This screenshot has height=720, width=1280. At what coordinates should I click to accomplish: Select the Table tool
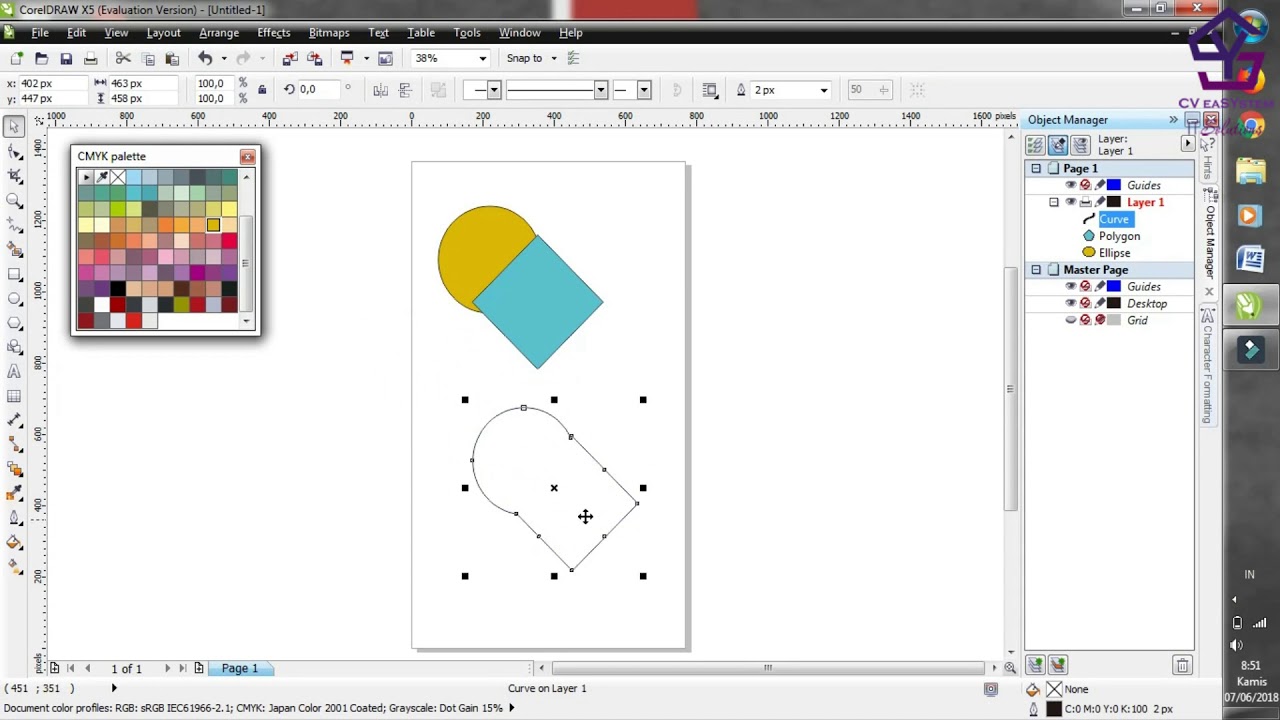[x=14, y=396]
